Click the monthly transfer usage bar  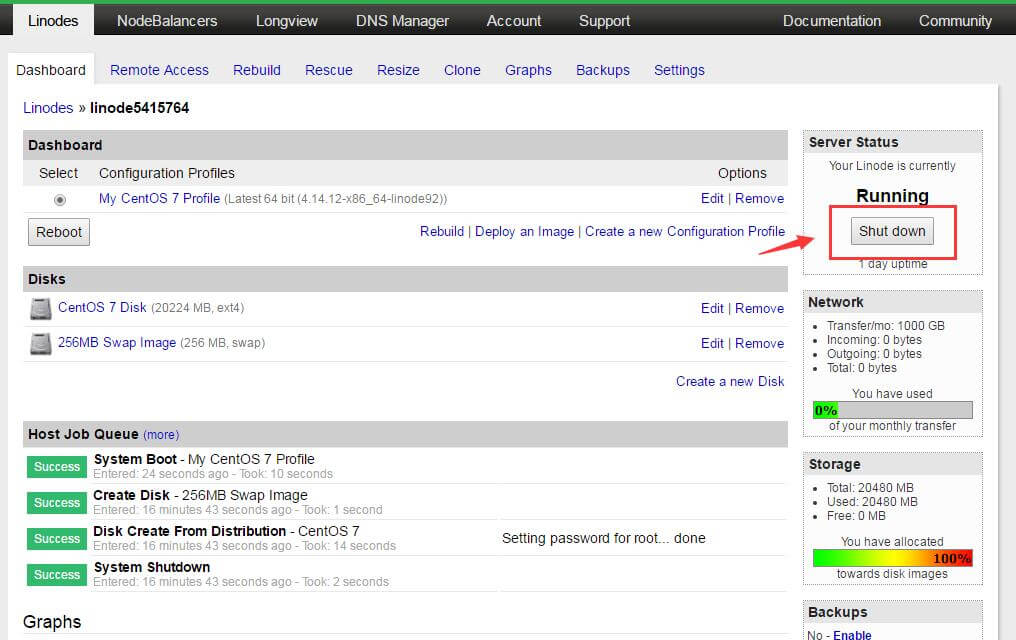pyautogui.click(x=892, y=410)
